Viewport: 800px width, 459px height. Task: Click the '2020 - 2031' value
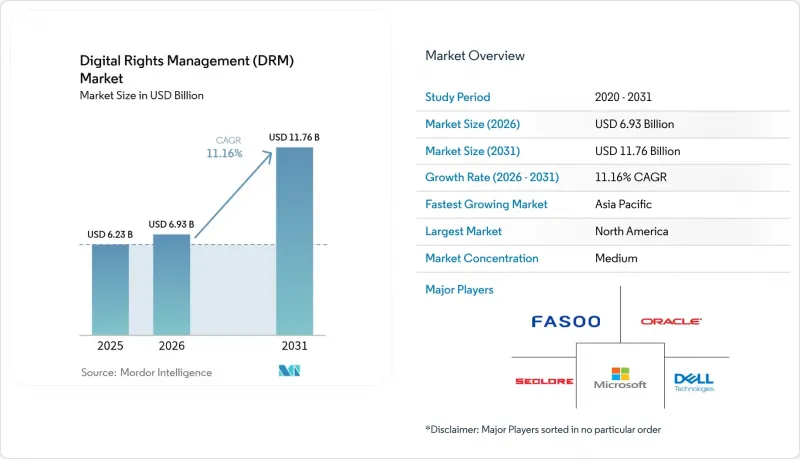(x=623, y=97)
